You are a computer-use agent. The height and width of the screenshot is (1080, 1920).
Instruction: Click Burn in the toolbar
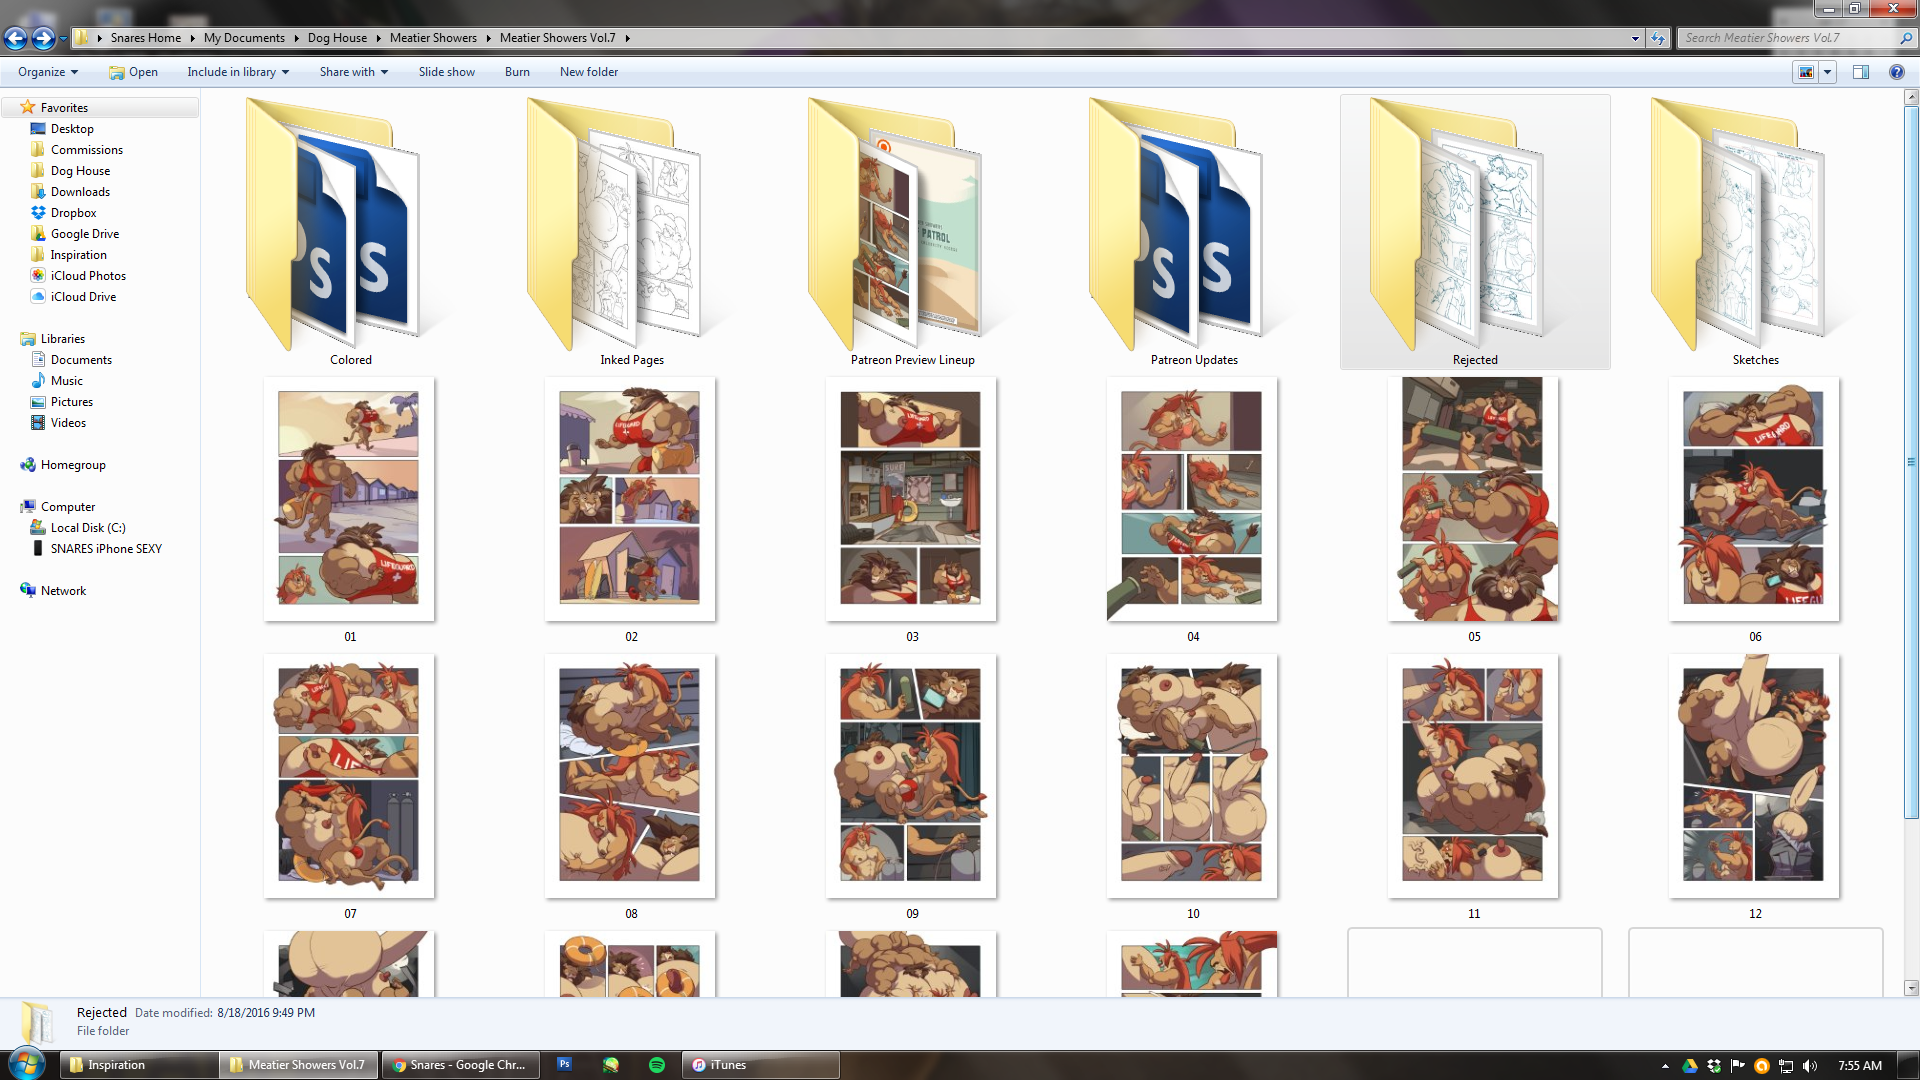(x=517, y=72)
